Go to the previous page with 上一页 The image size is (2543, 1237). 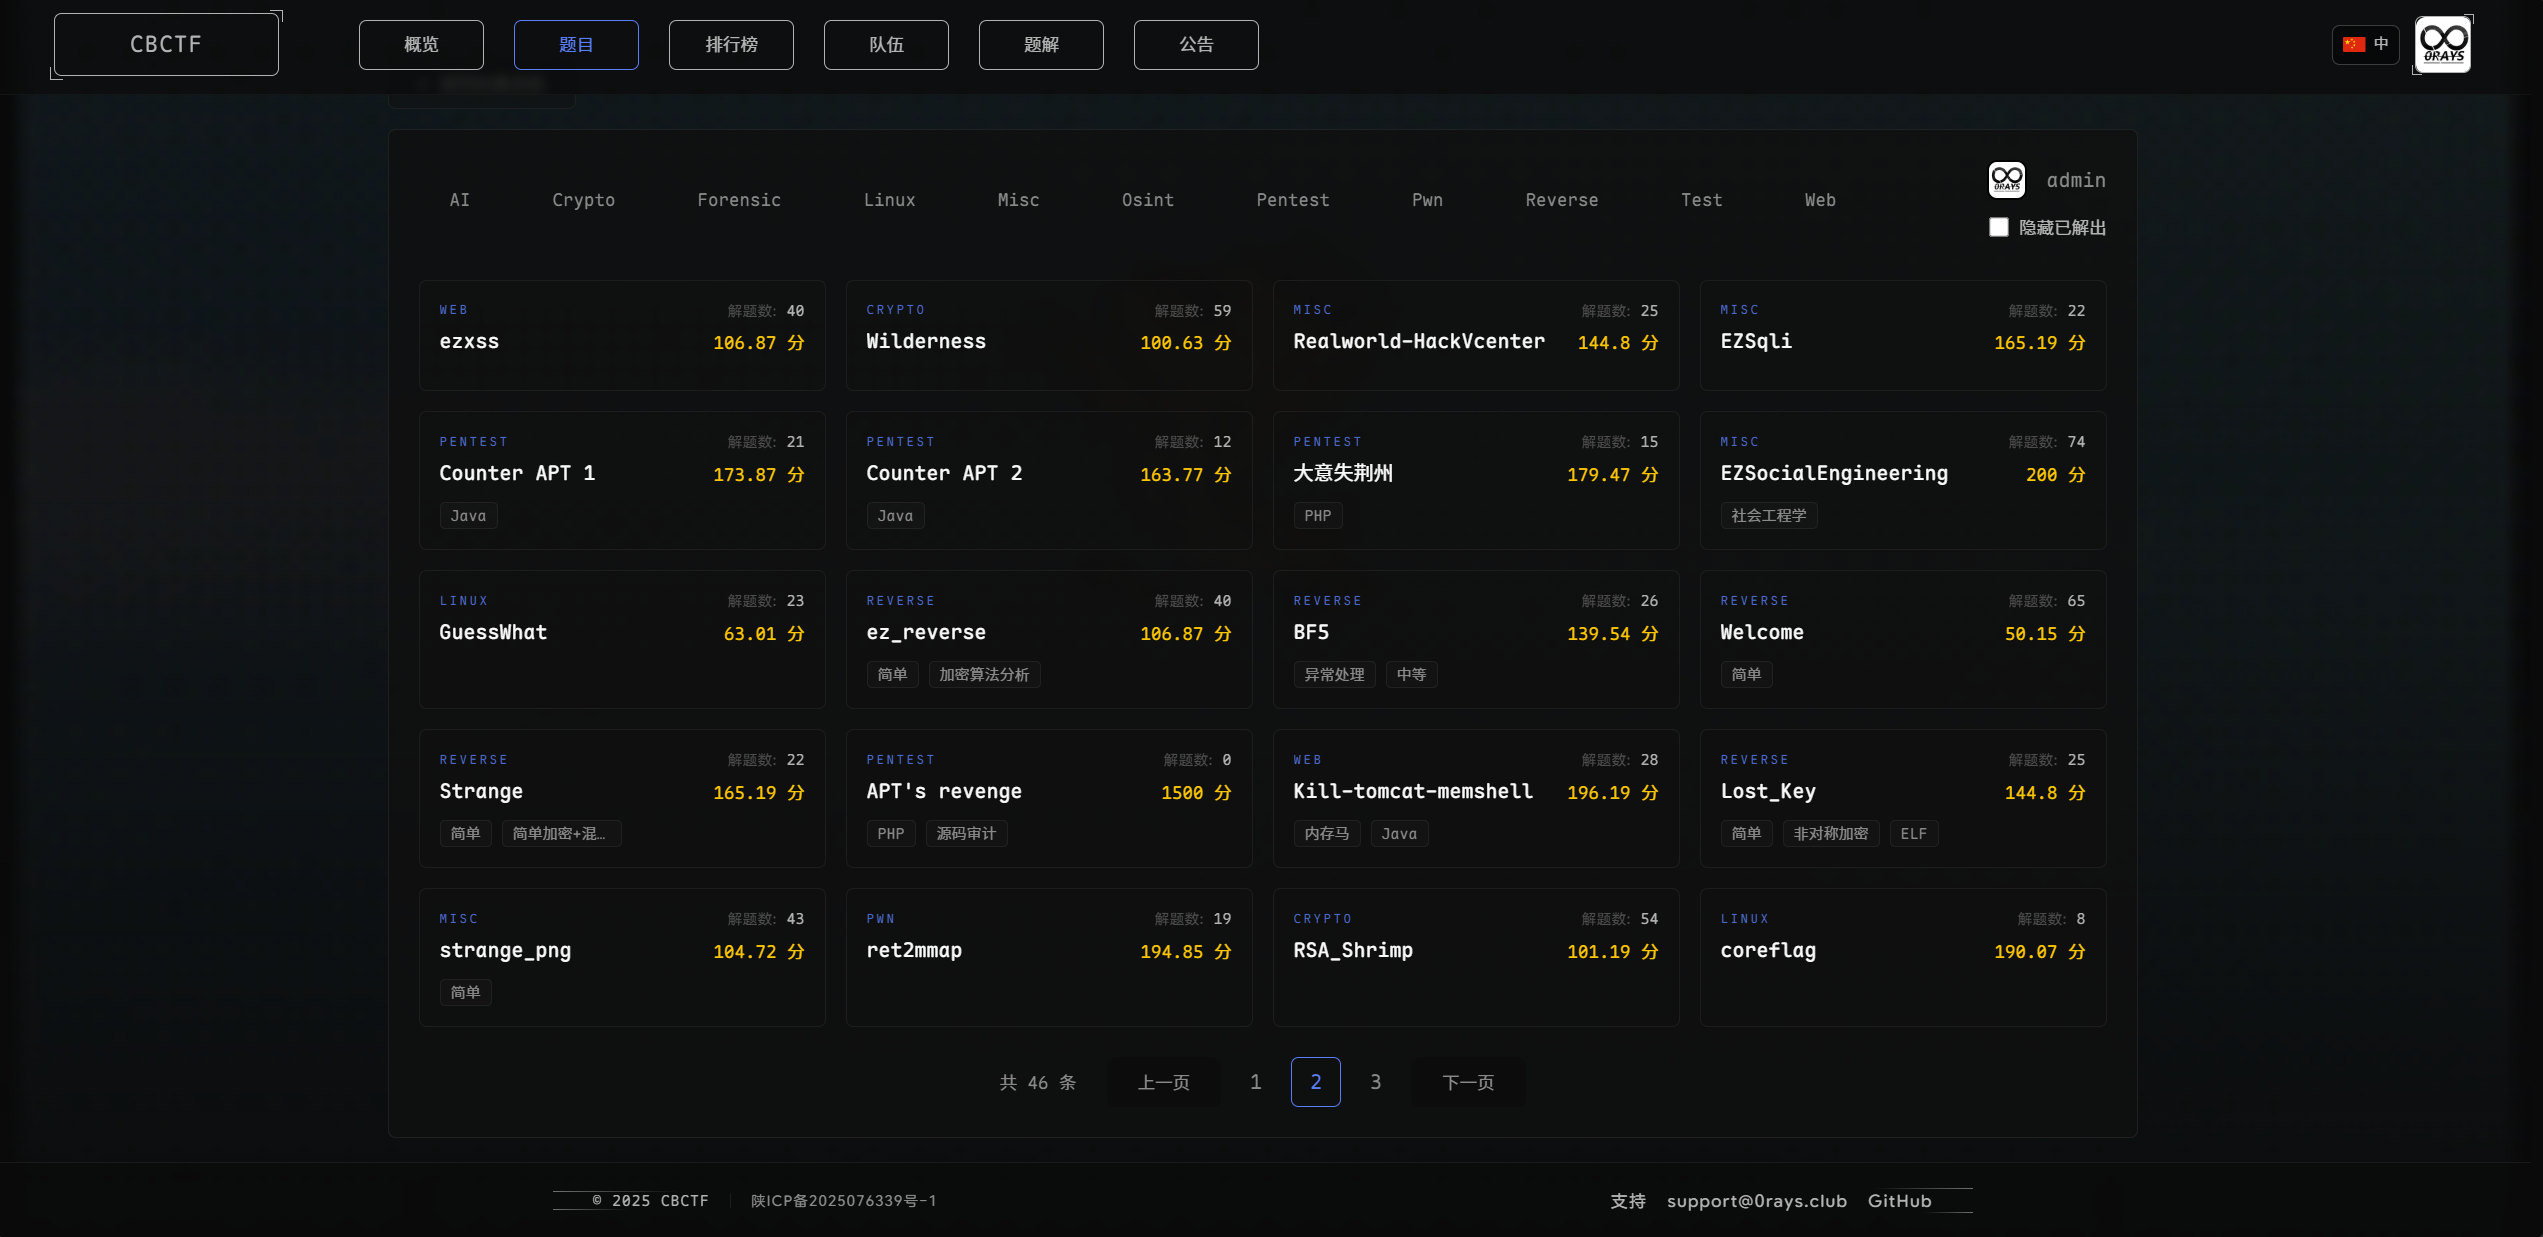pos(1164,1082)
